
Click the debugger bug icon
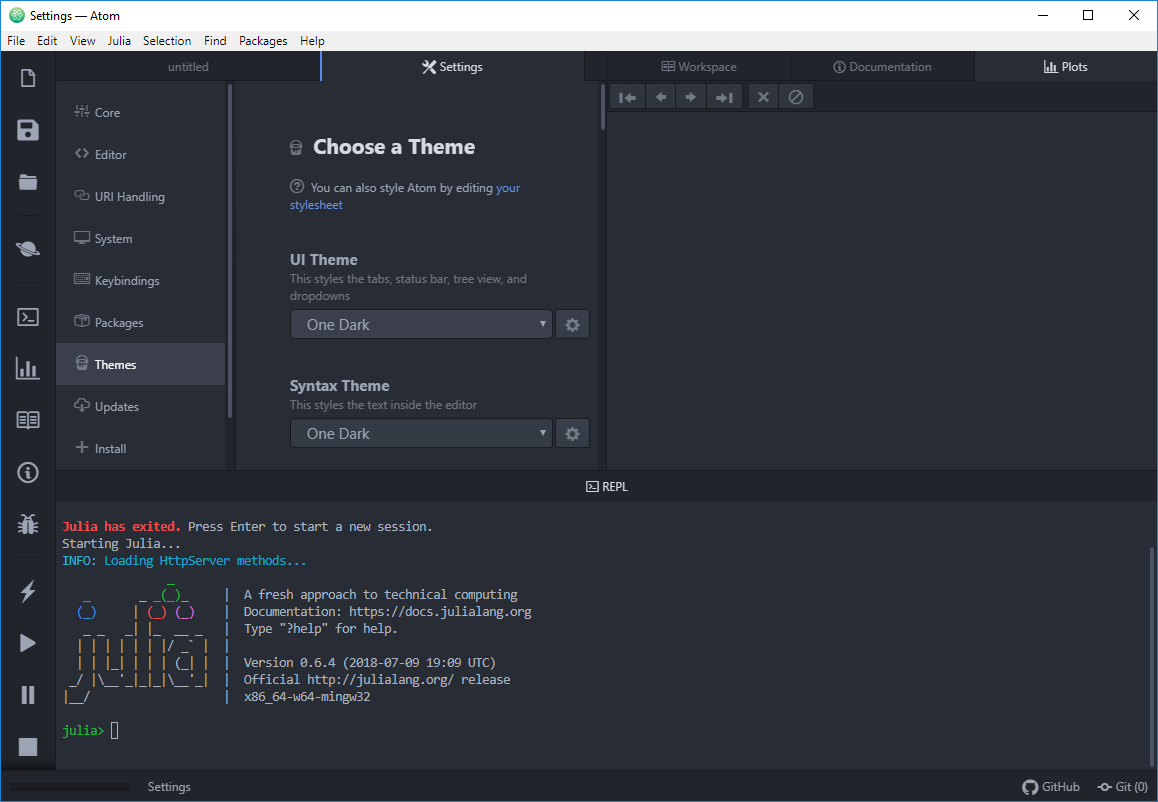[28, 523]
